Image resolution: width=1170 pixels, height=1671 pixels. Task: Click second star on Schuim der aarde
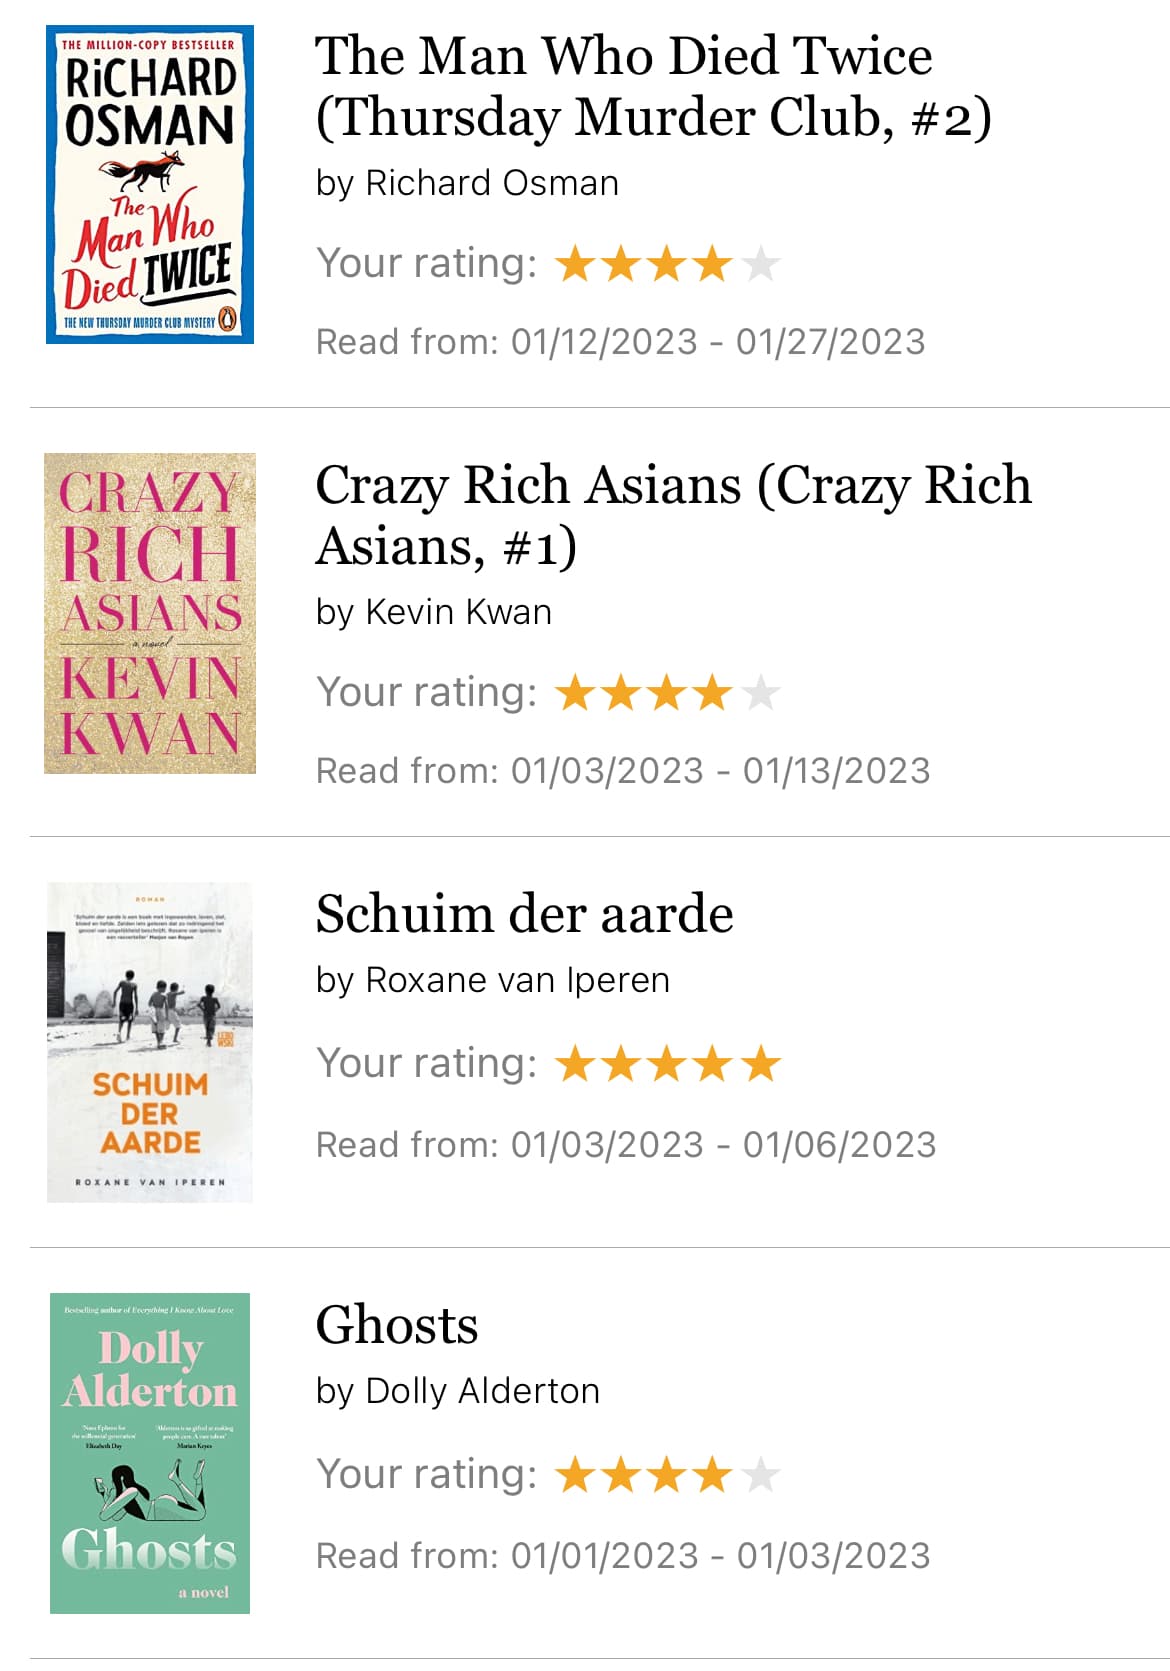coord(621,1064)
